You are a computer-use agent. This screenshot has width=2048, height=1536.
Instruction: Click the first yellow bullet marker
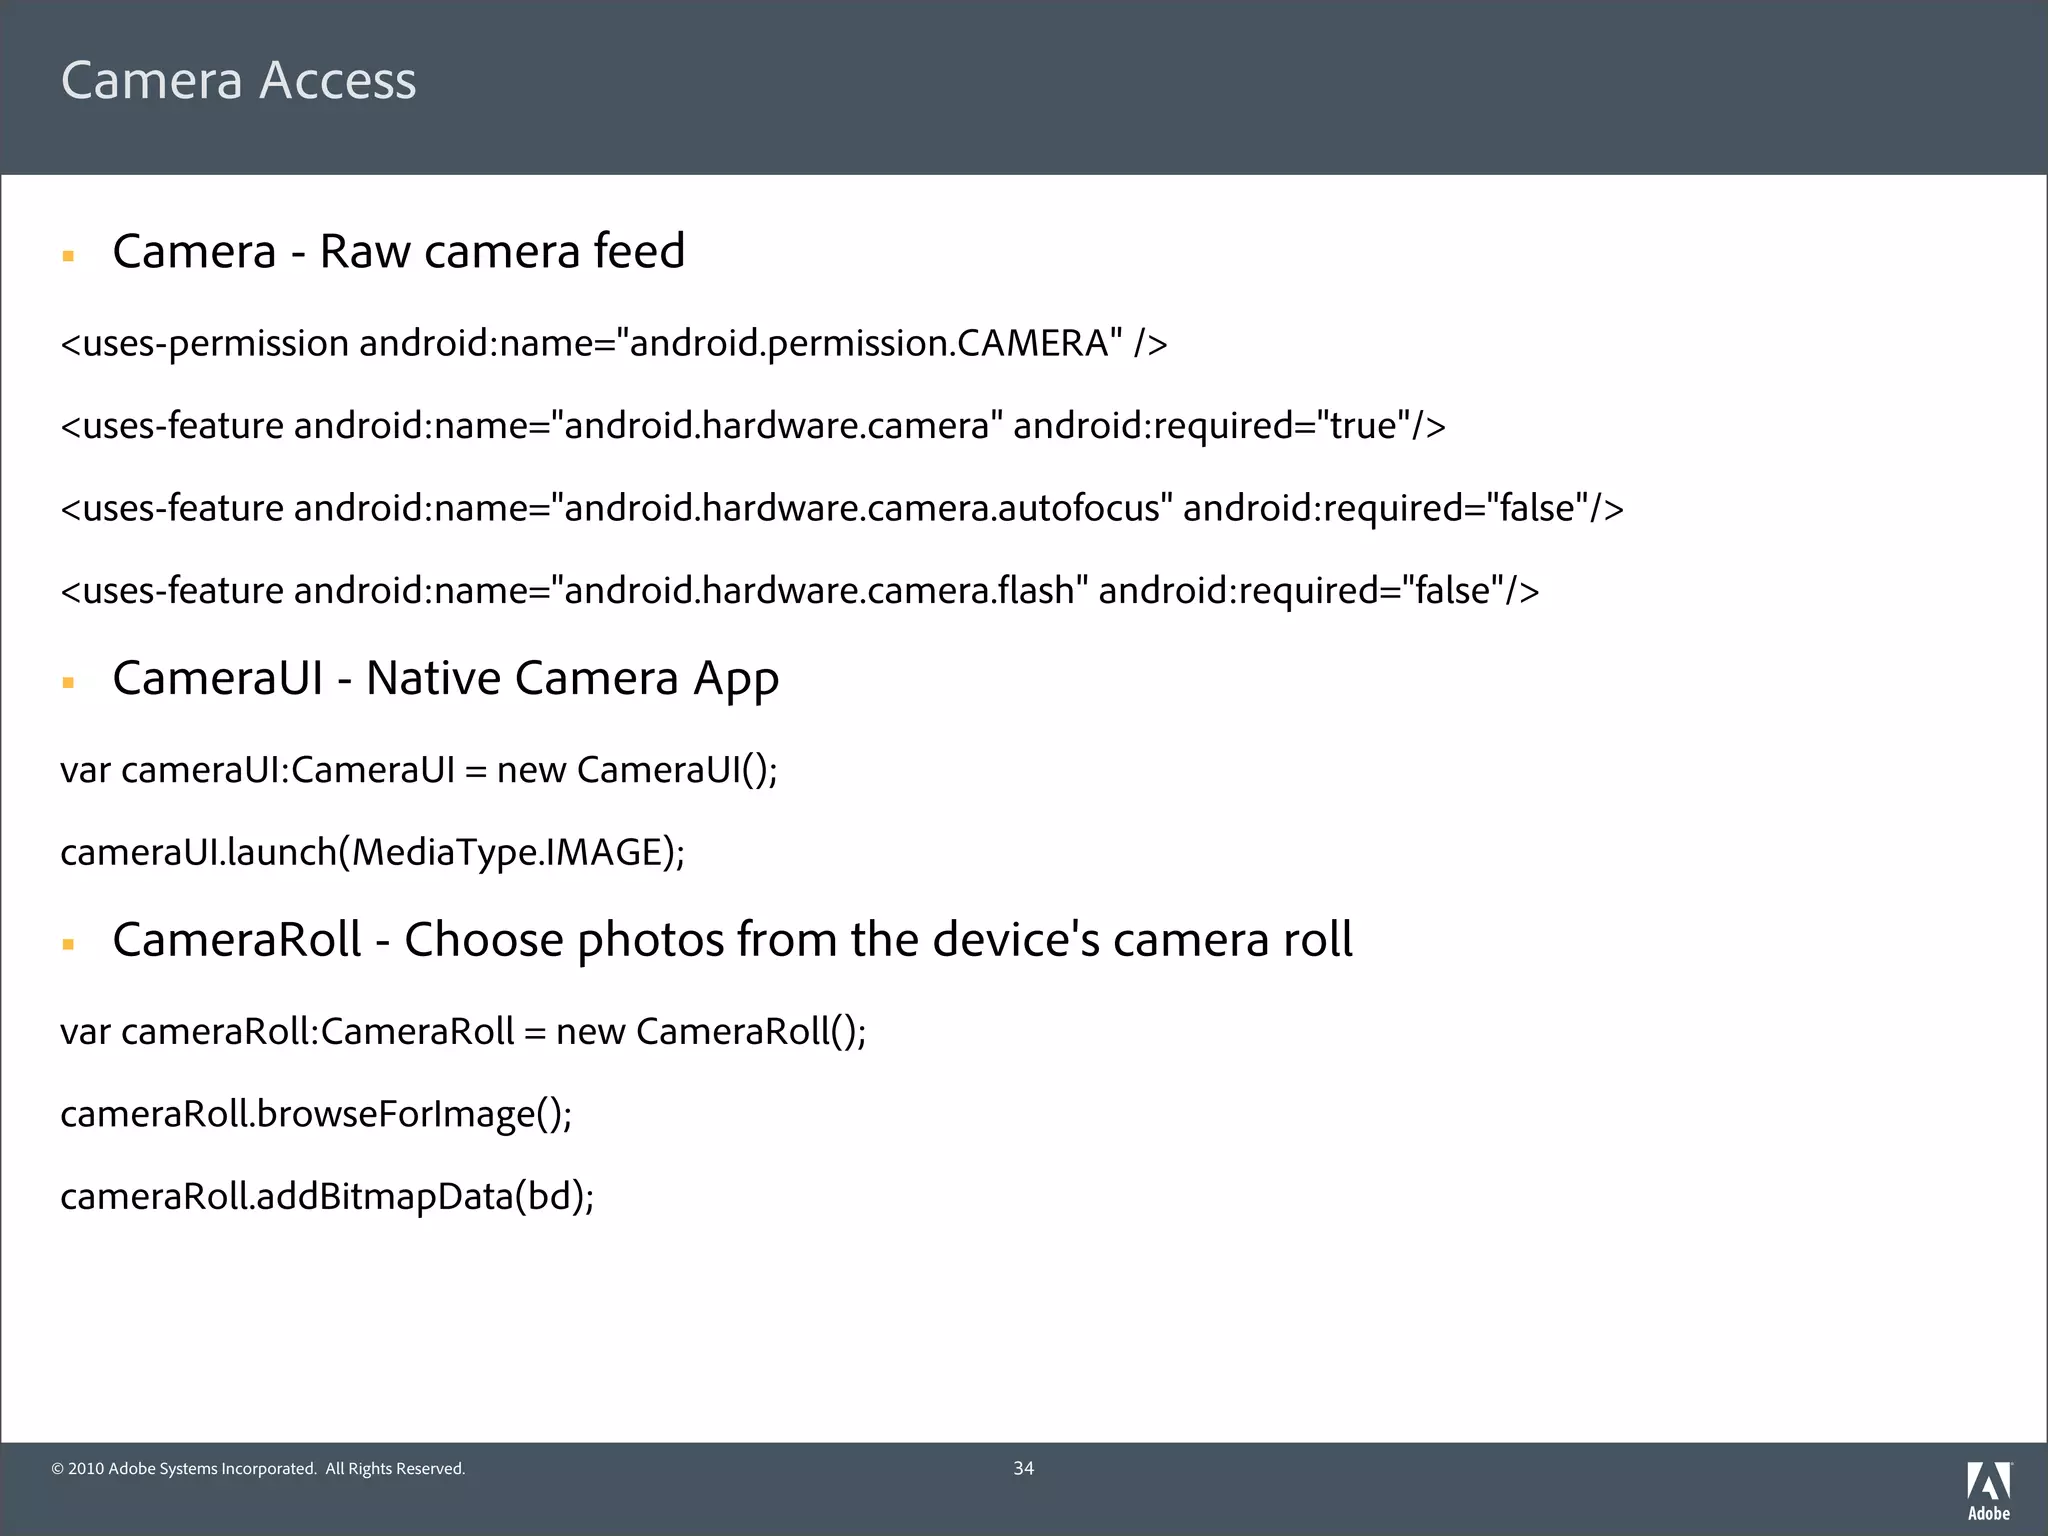click(68, 256)
